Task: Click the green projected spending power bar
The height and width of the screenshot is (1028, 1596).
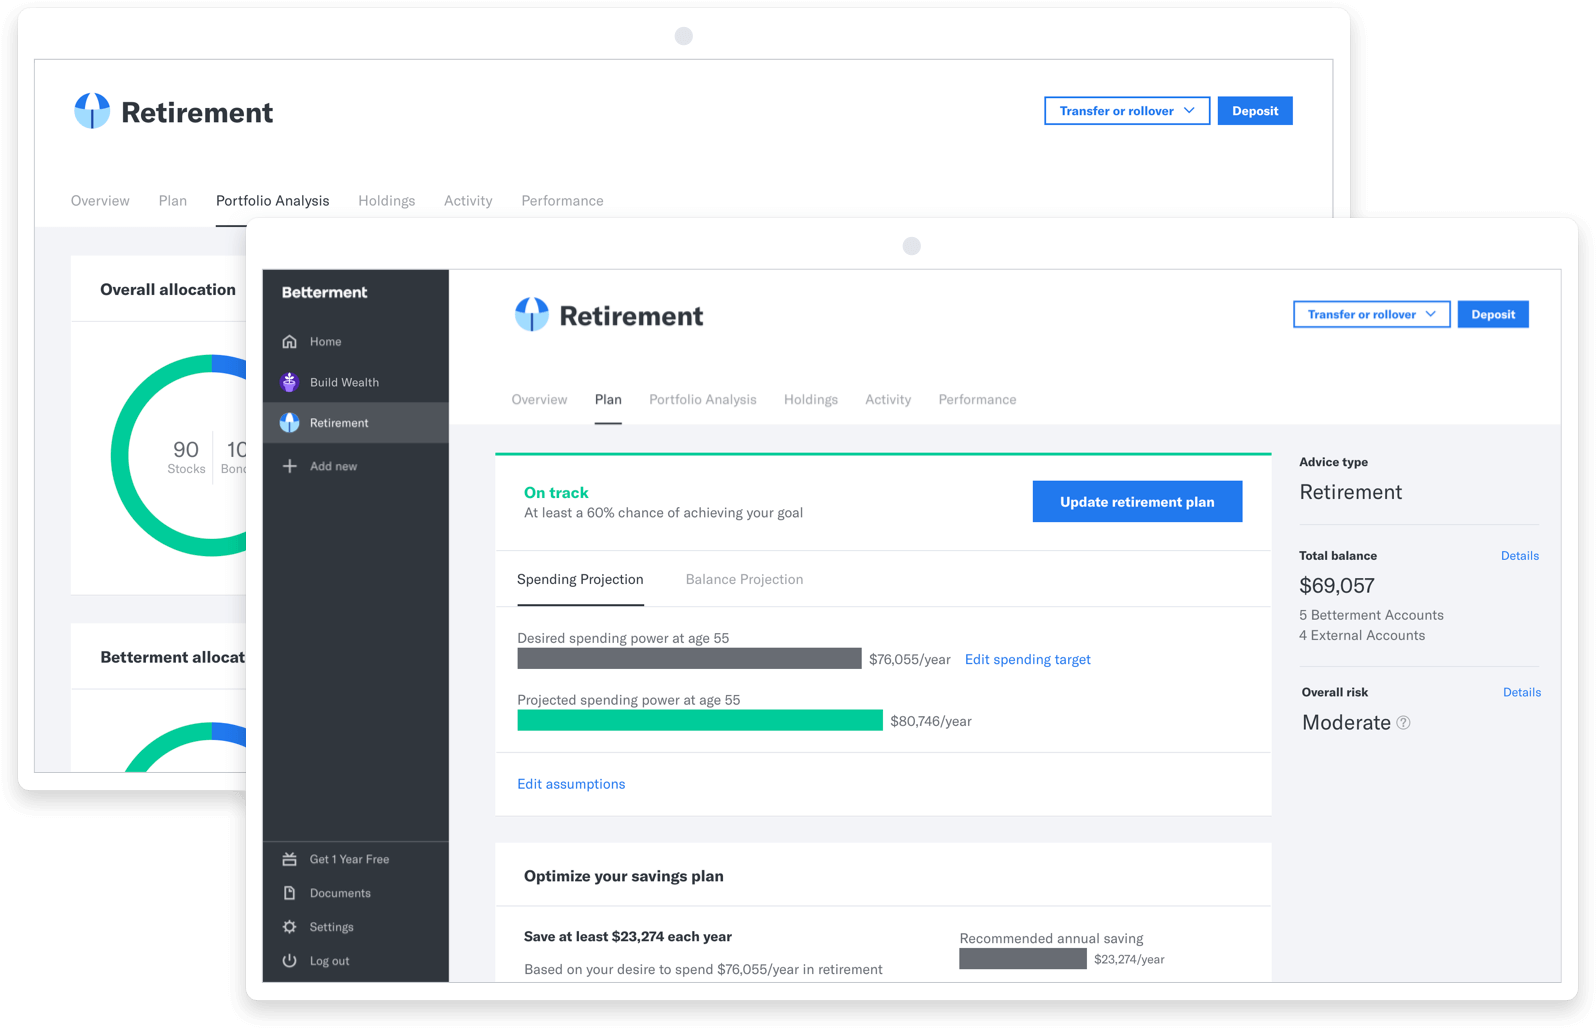Action: coord(699,721)
